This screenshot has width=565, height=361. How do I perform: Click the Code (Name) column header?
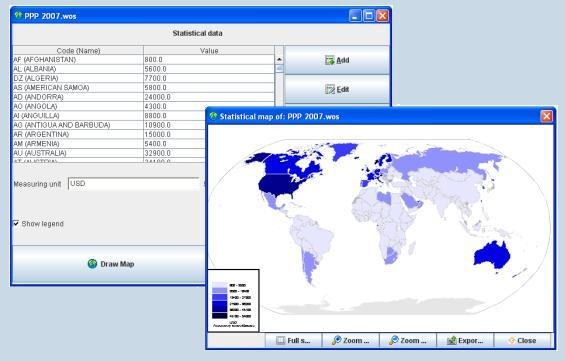coord(78,50)
